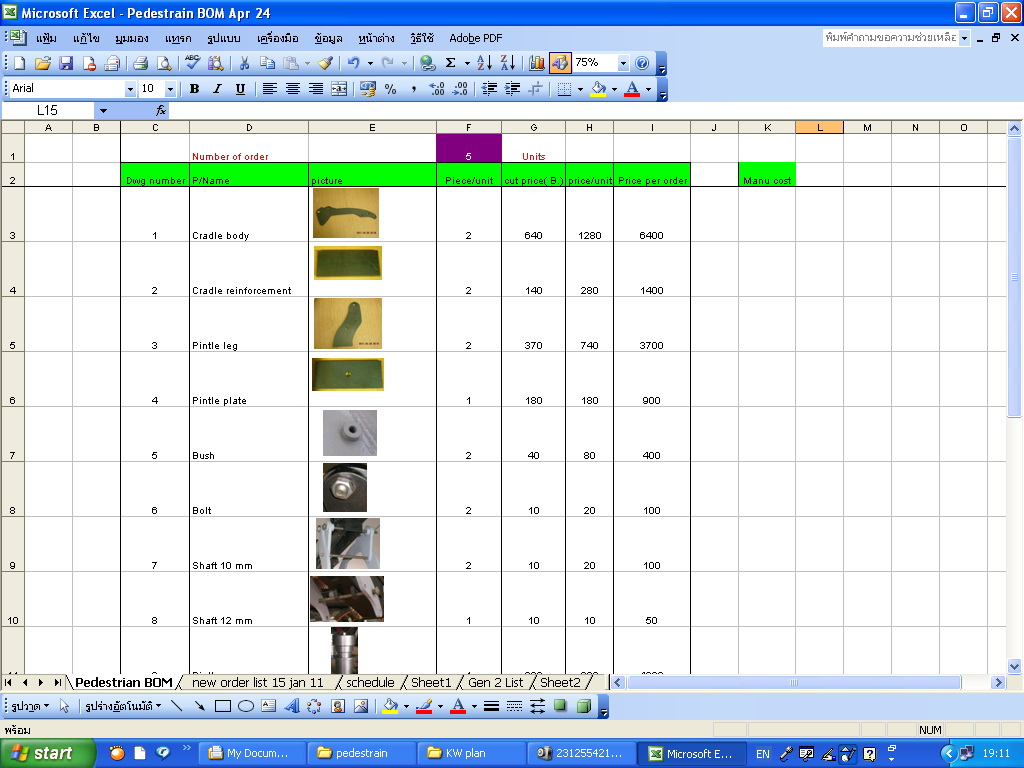Expand the 75% zoom dropdown
Screen dimensions: 1024x768
pos(623,63)
